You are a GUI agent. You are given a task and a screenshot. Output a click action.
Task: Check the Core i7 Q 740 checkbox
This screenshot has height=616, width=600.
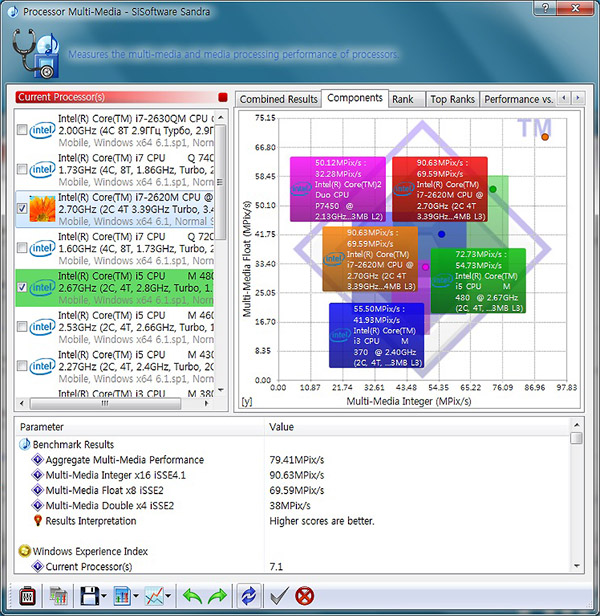[x=22, y=169]
